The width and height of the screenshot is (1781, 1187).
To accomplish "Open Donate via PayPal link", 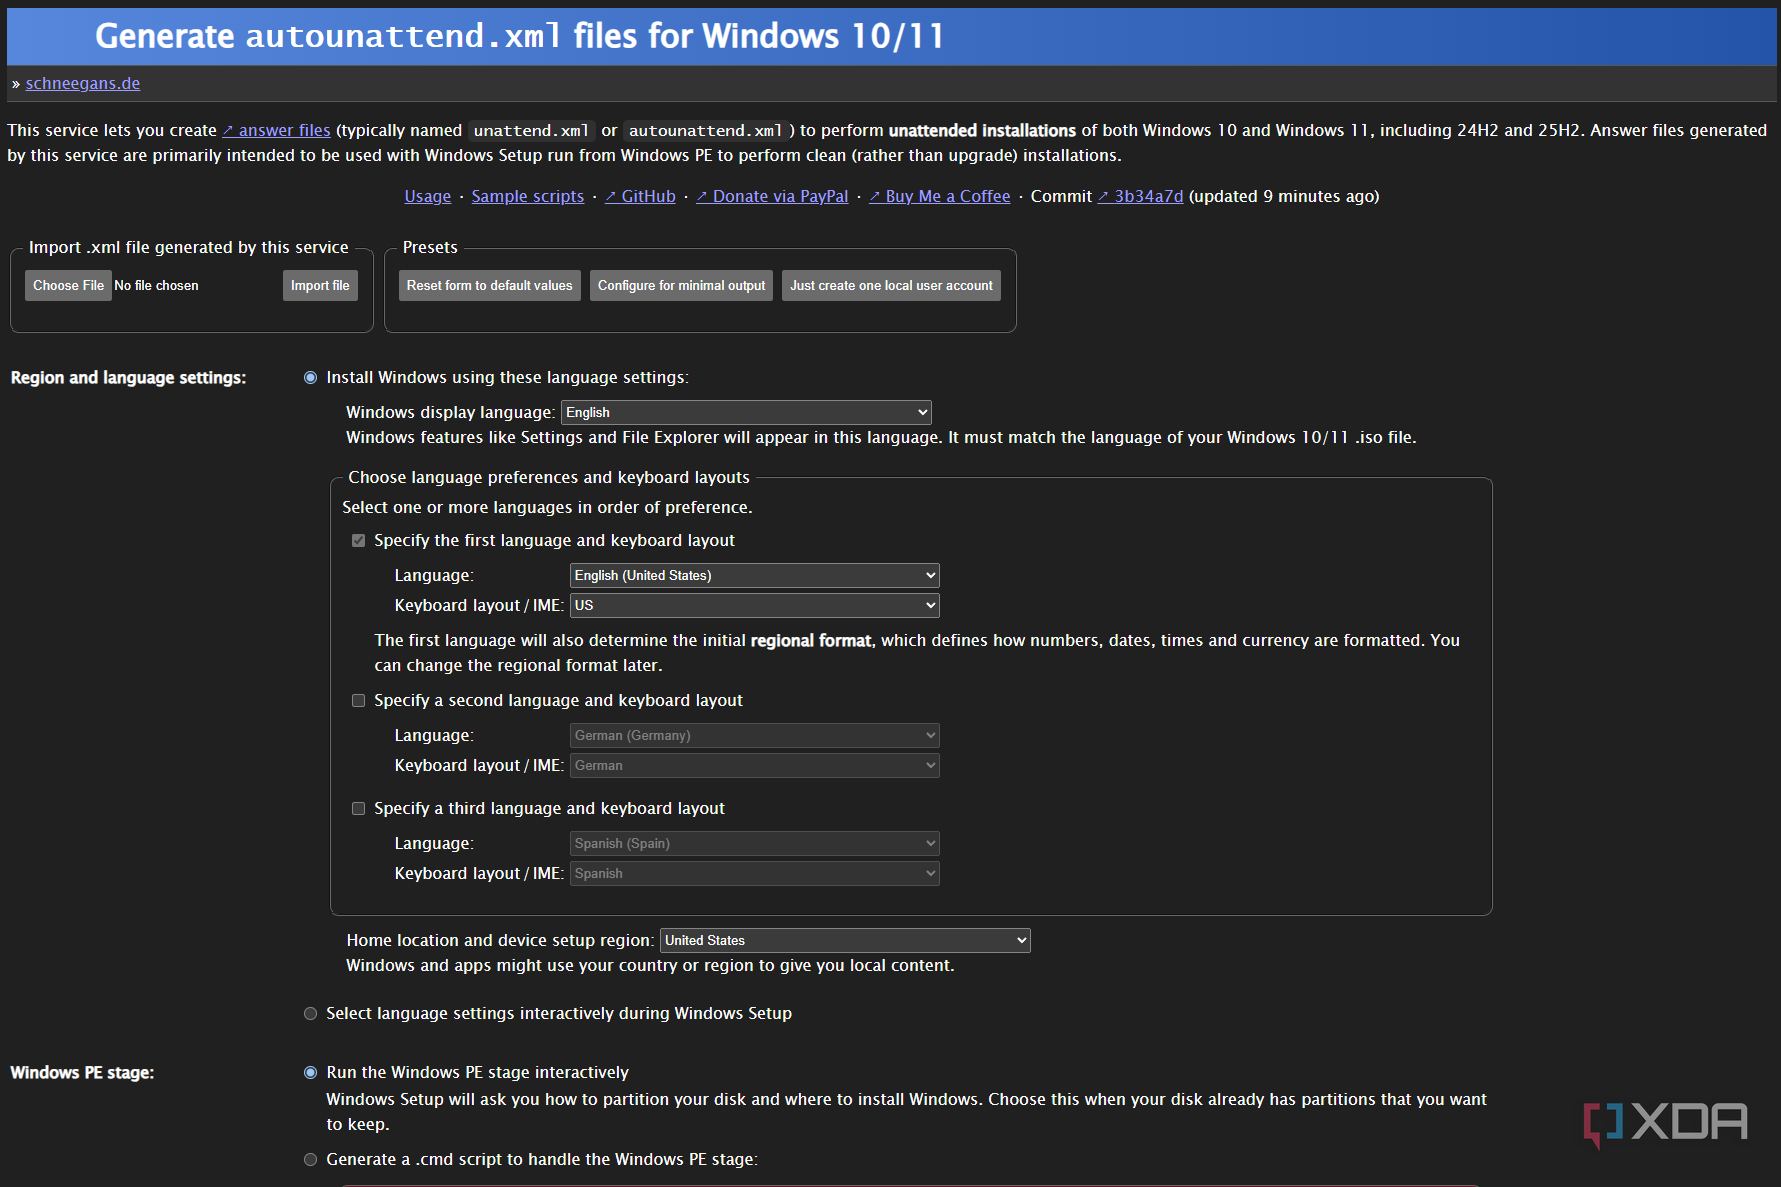I will [772, 196].
